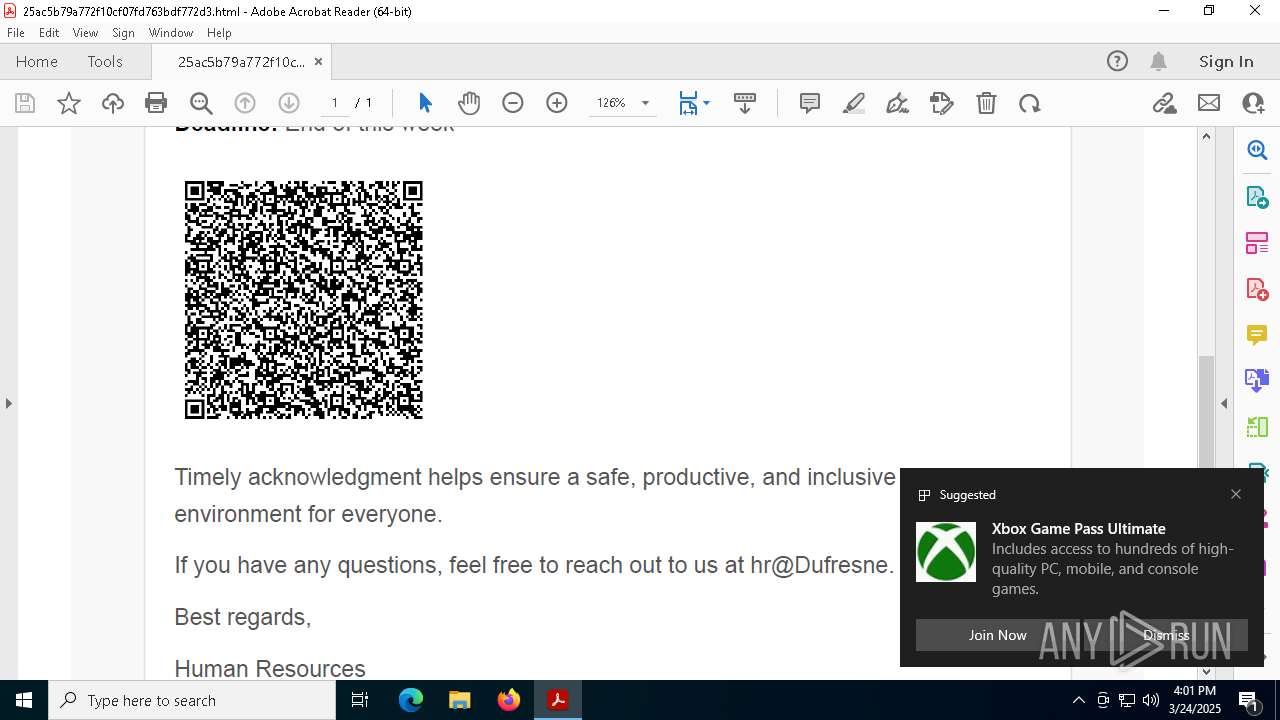Open Task View on the taskbar
The height and width of the screenshot is (720, 1280).
361,700
